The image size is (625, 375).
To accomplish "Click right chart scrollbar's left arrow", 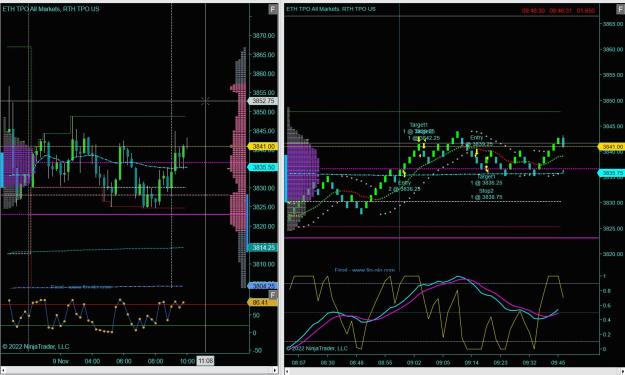I will (x=287, y=371).
